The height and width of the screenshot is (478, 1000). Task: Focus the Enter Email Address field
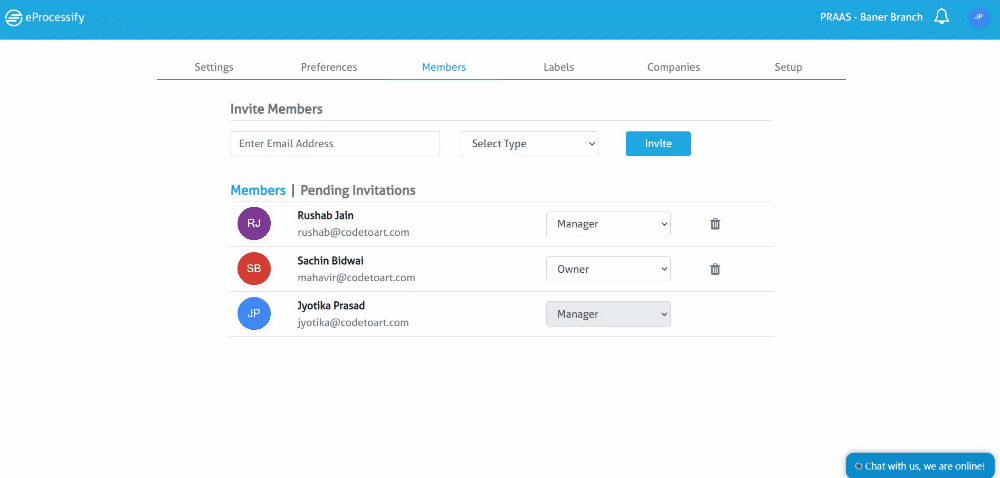335,143
